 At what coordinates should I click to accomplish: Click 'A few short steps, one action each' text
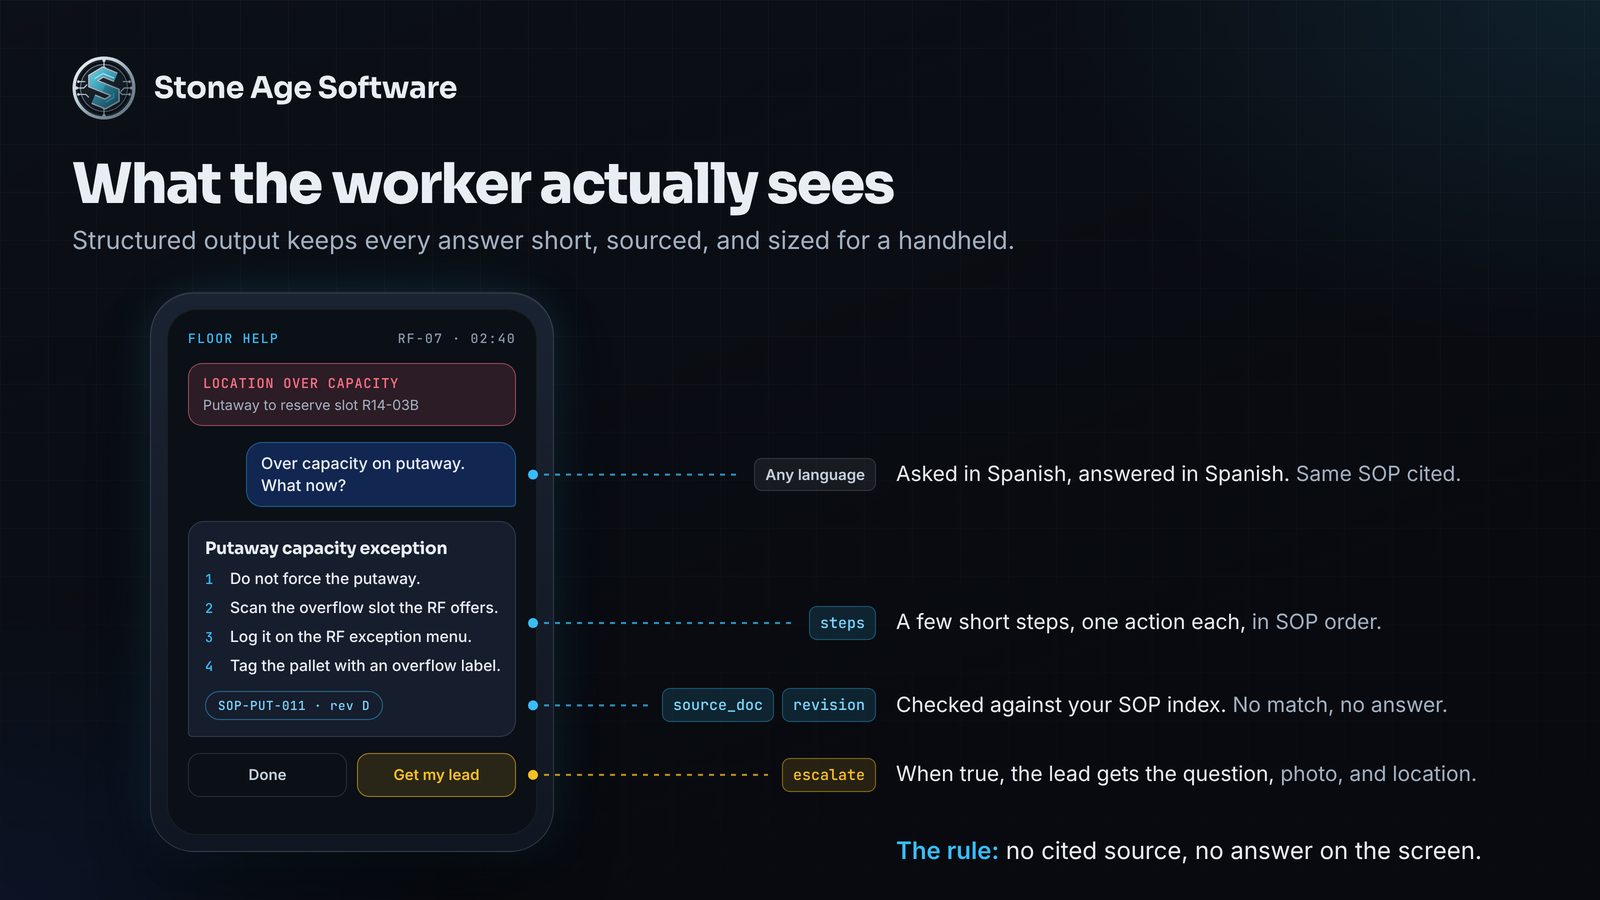tap(1070, 622)
